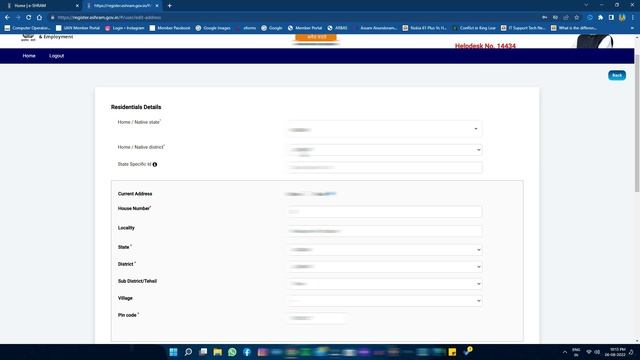The image size is (640, 360).
Task: Open Task View from the taskbar
Action: (x=203, y=352)
